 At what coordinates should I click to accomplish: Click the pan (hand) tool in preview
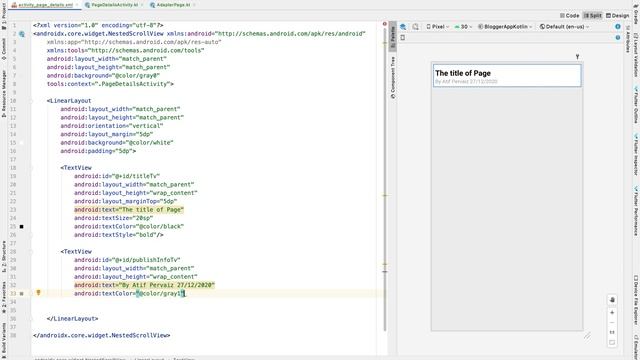[612, 300]
